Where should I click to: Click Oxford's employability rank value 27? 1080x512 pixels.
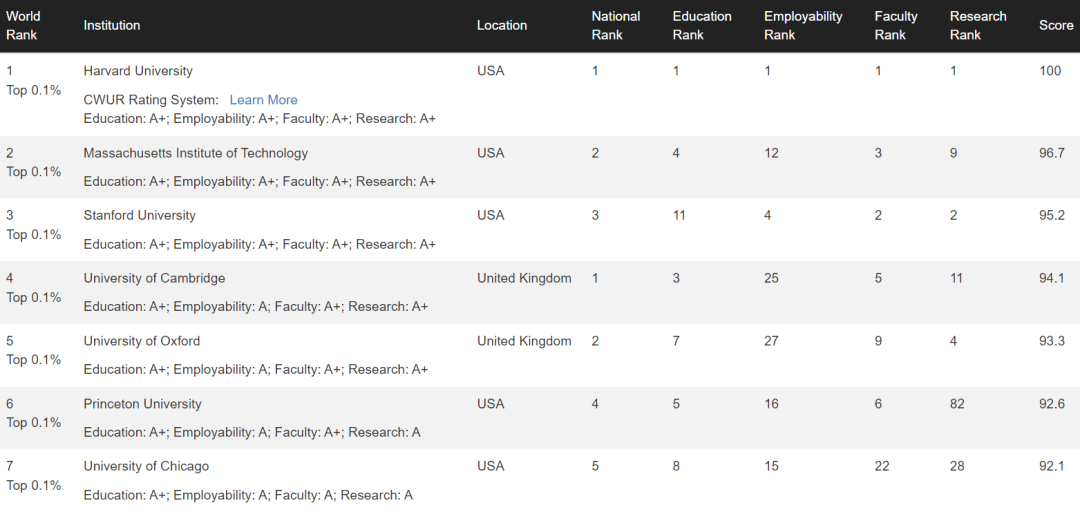point(771,341)
